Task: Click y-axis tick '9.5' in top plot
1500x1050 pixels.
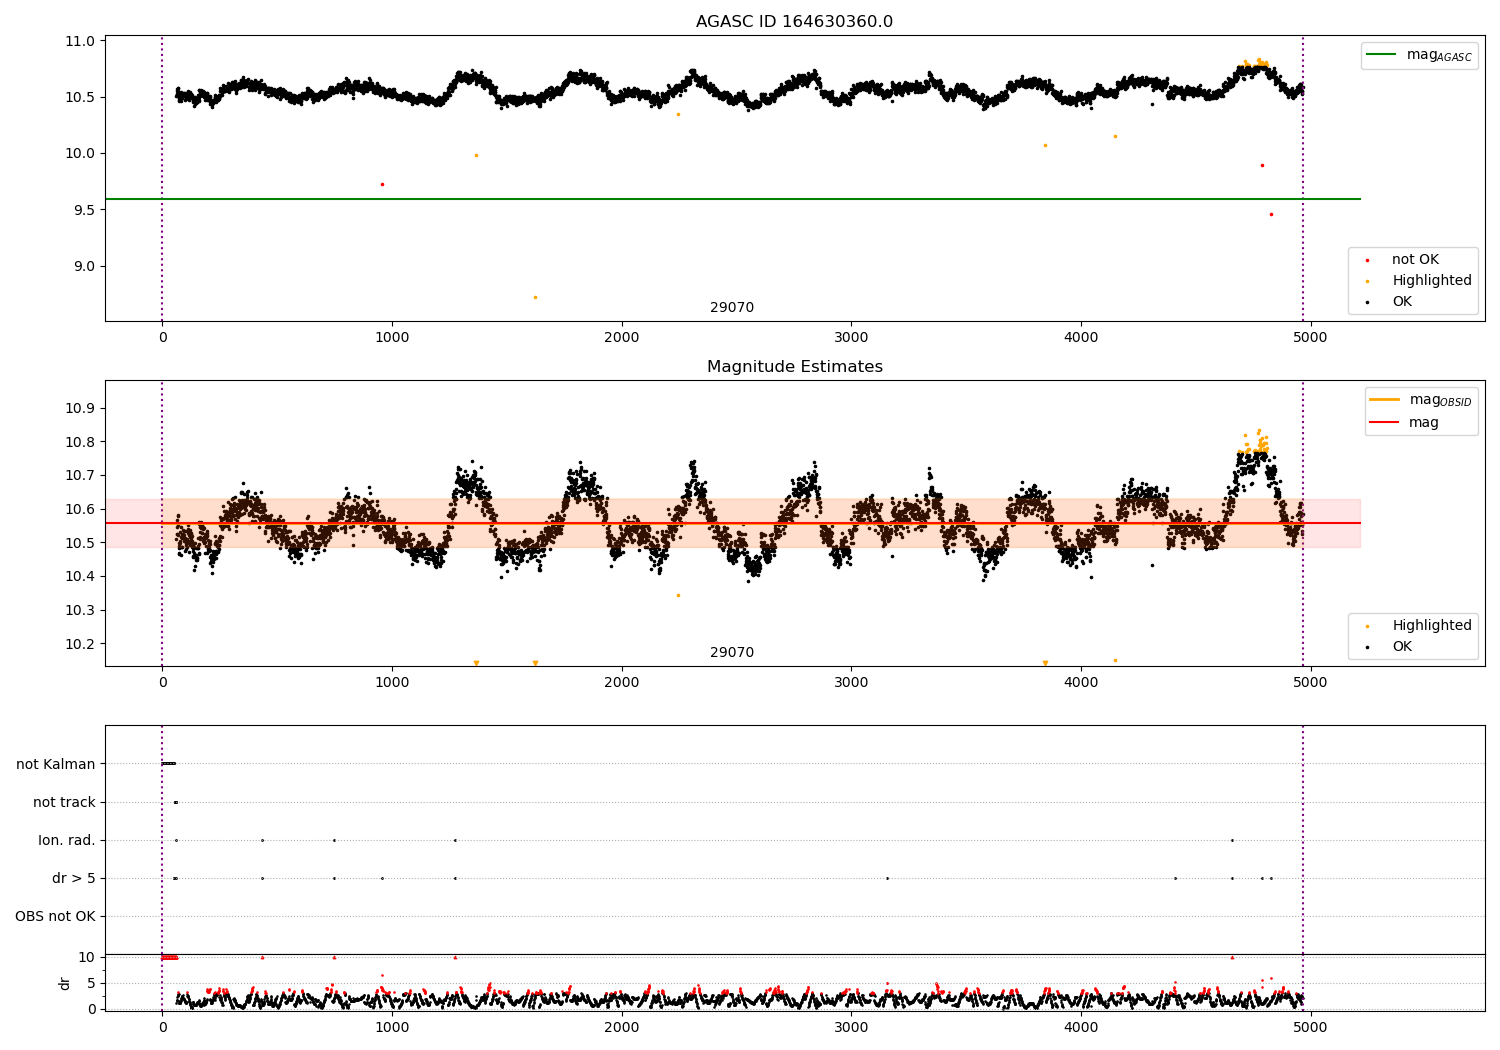Action: click(84, 210)
